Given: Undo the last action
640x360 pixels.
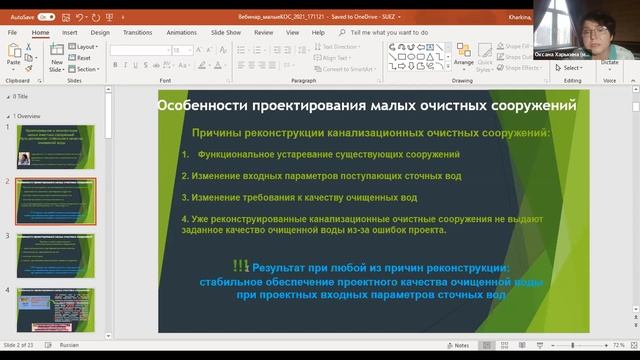Looking at the screenshot, I should click(80, 17).
